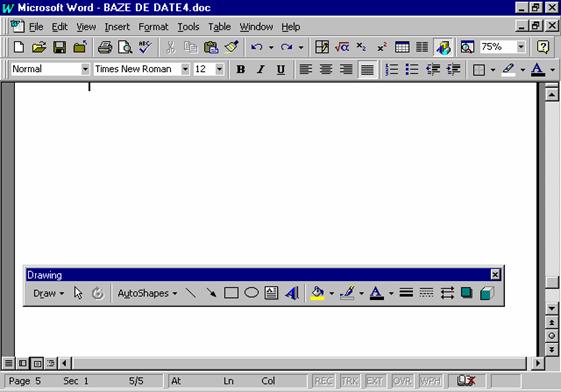This screenshot has height=392, width=561.
Task: Click the Insert Table icon
Action: coord(402,47)
